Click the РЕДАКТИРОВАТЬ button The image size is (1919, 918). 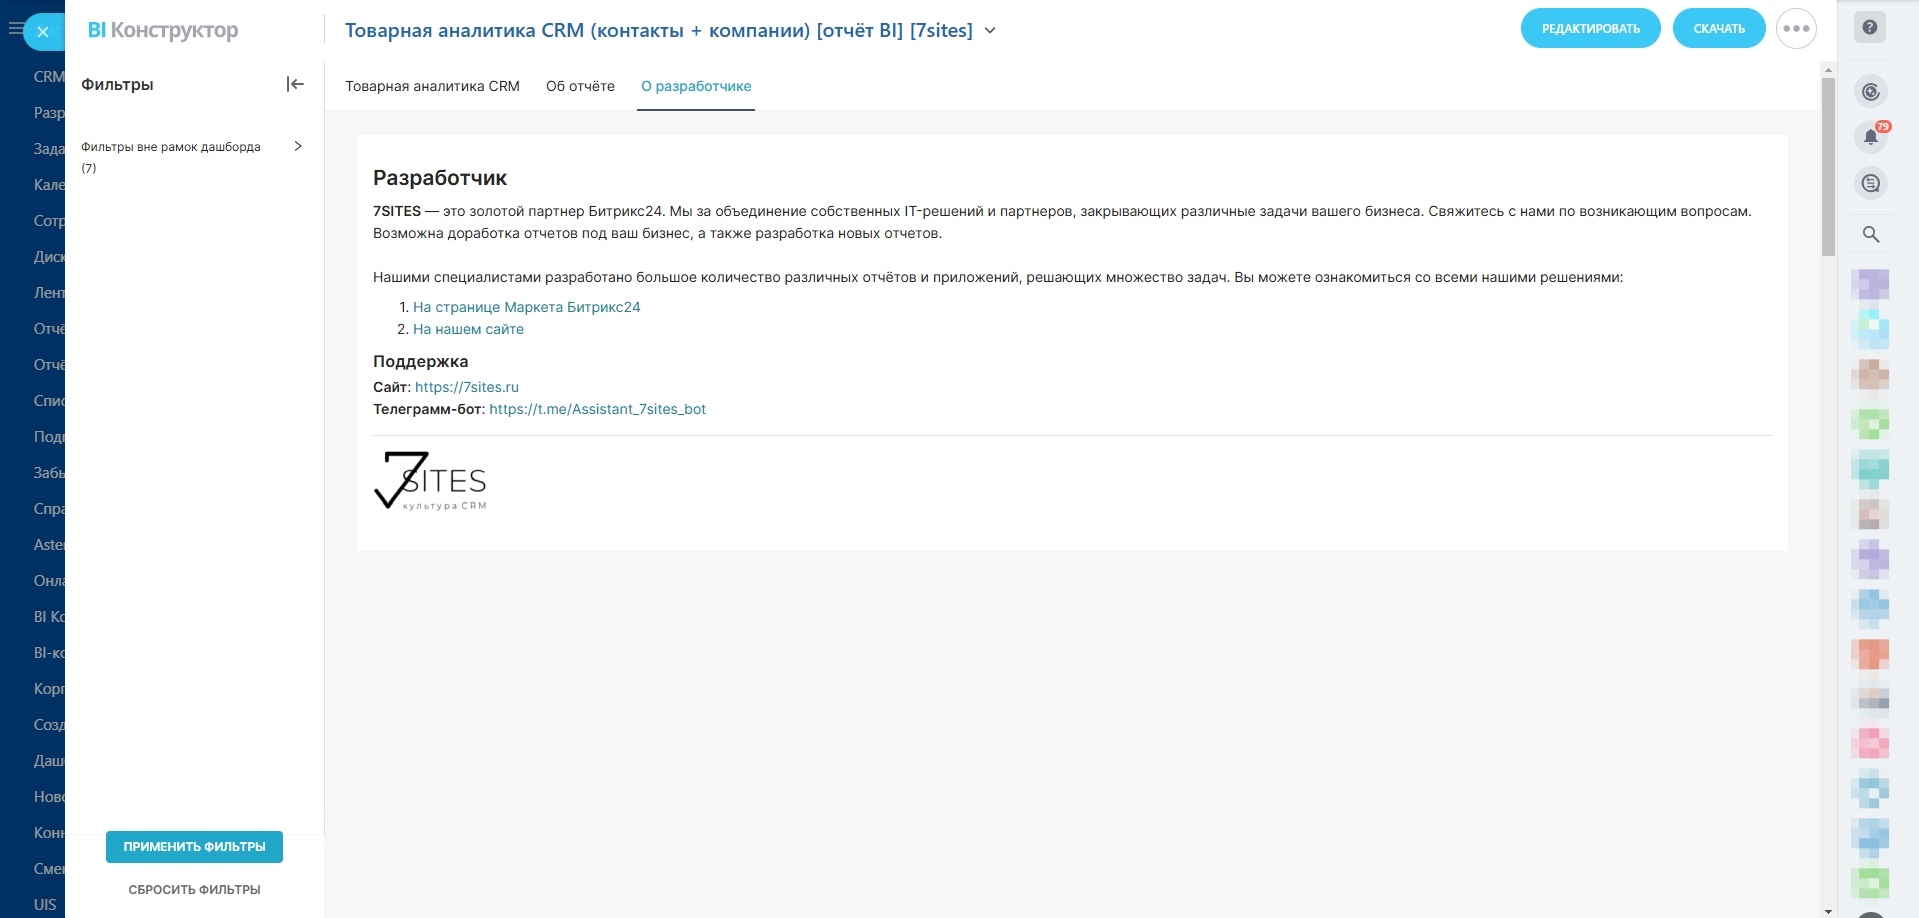[x=1590, y=29]
